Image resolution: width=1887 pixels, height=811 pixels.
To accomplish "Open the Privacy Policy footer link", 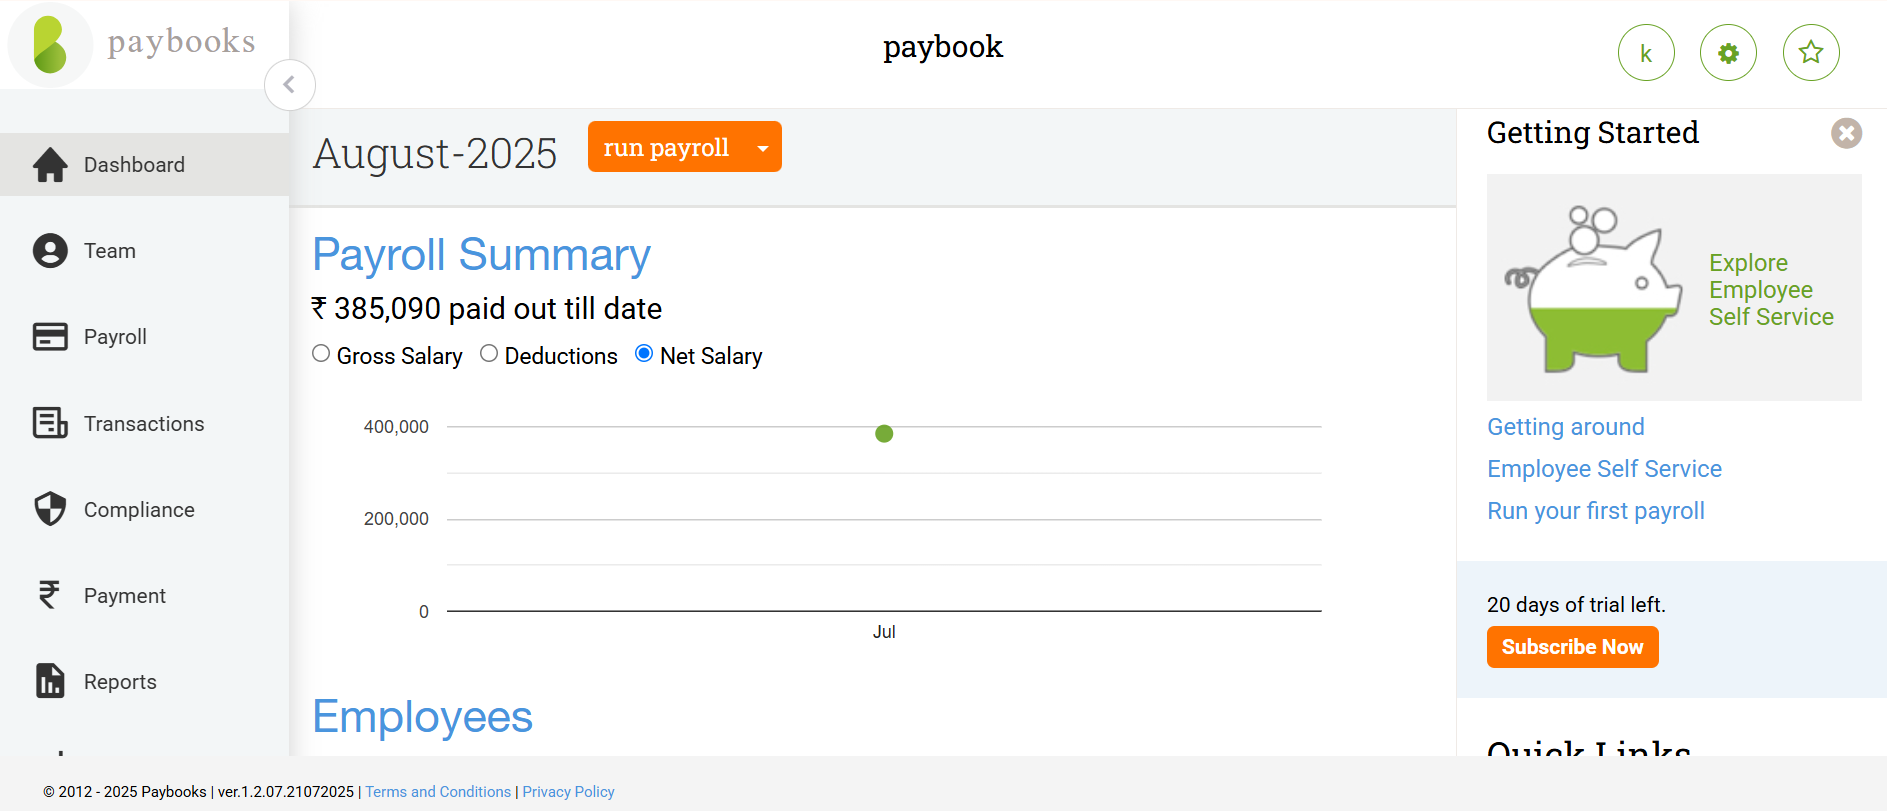I will click(568, 792).
